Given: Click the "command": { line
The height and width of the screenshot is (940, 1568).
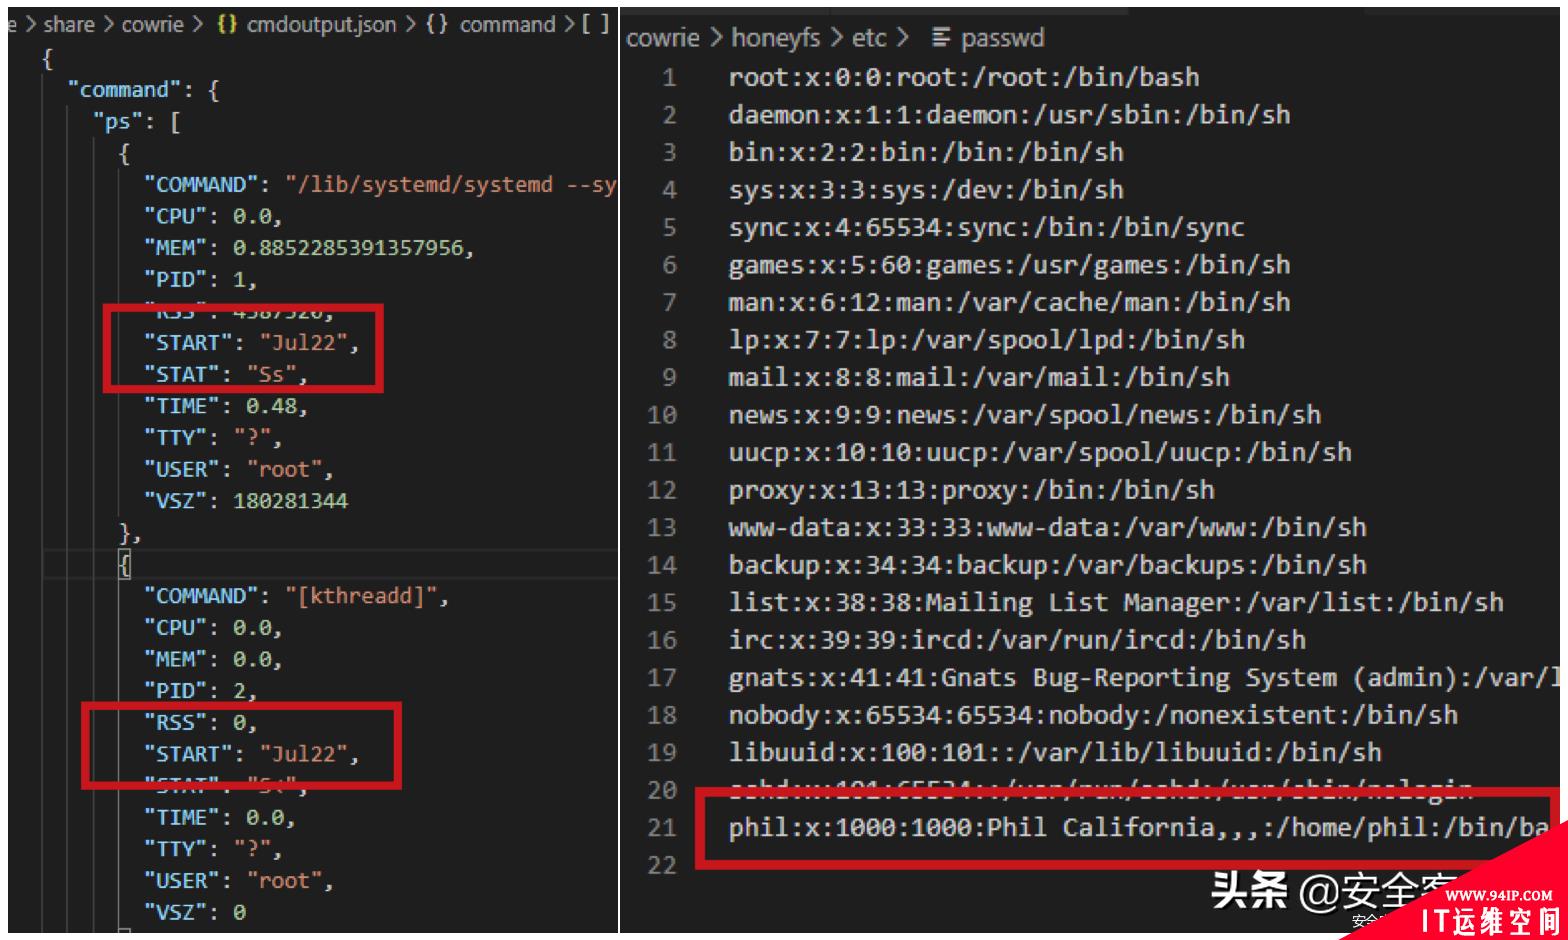Looking at the screenshot, I should point(143,90).
